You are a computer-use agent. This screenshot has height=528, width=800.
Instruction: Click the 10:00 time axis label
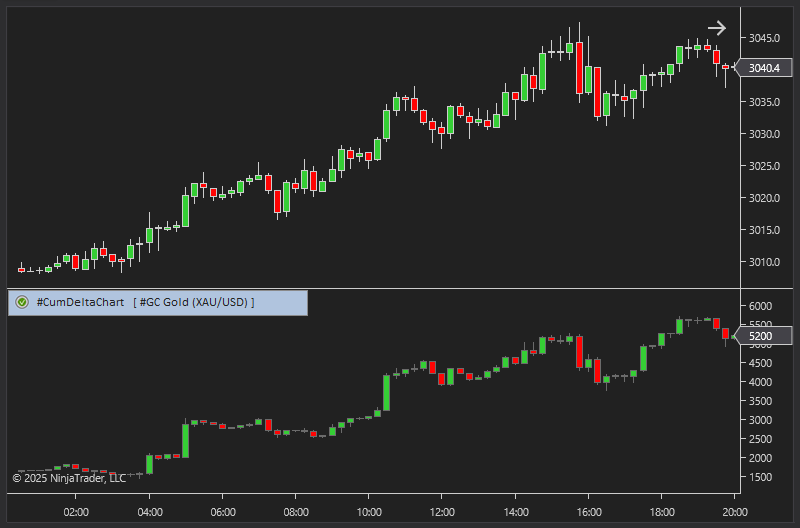point(368,511)
